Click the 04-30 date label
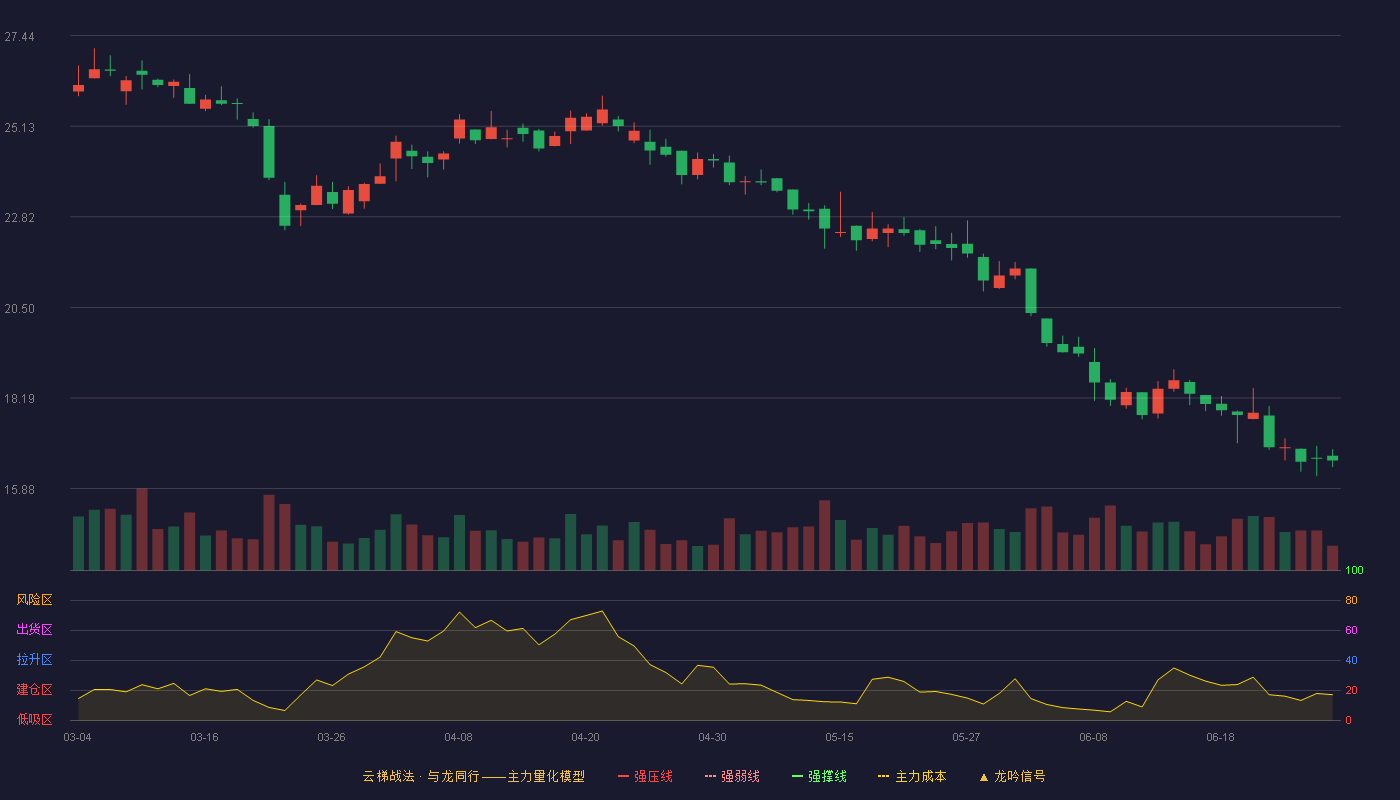Screen dimensions: 1400x800 712,737
